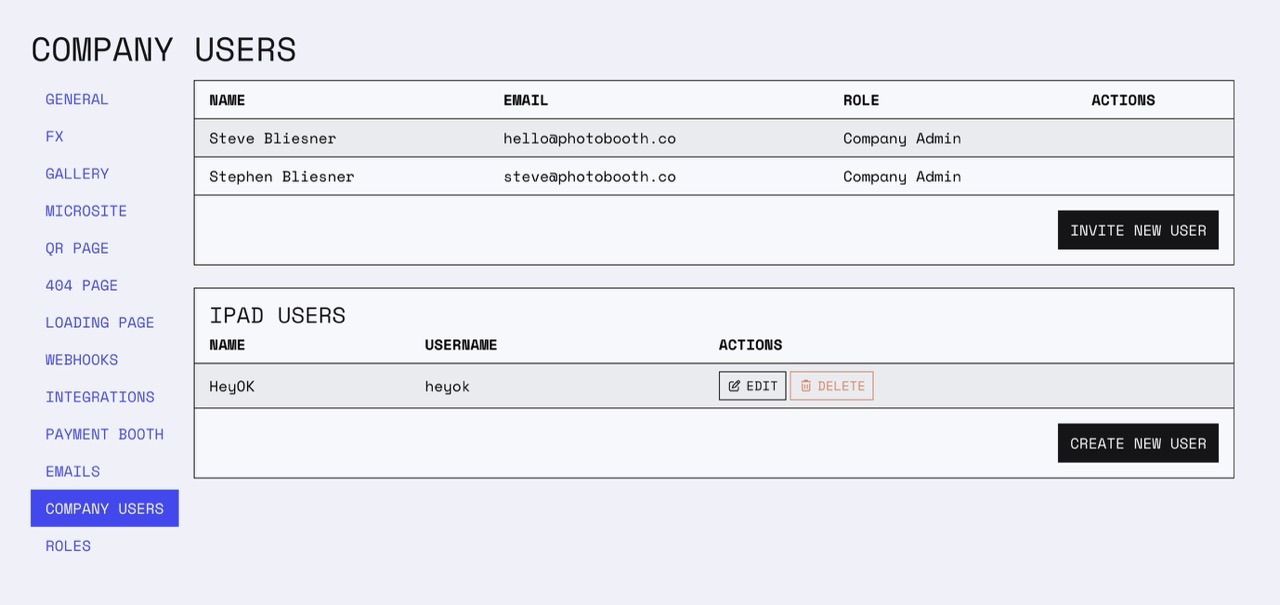Open the 404 Page settings
1280x605 pixels.
(81, 285)
